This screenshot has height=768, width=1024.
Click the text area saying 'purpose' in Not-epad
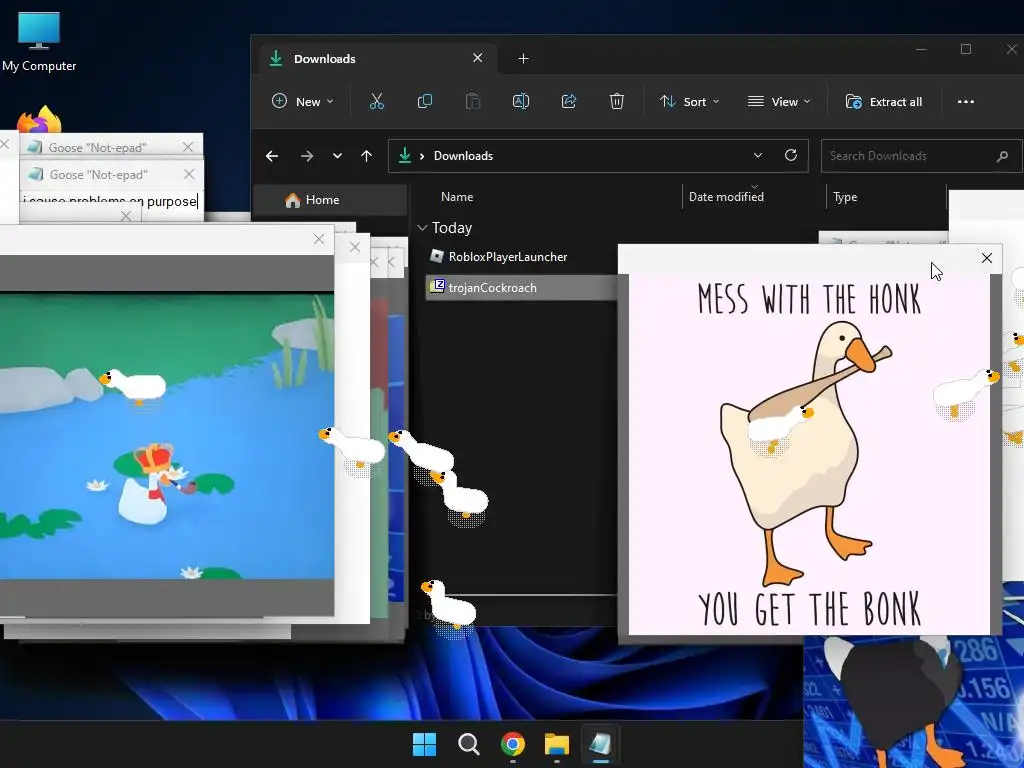pos(172,201)
